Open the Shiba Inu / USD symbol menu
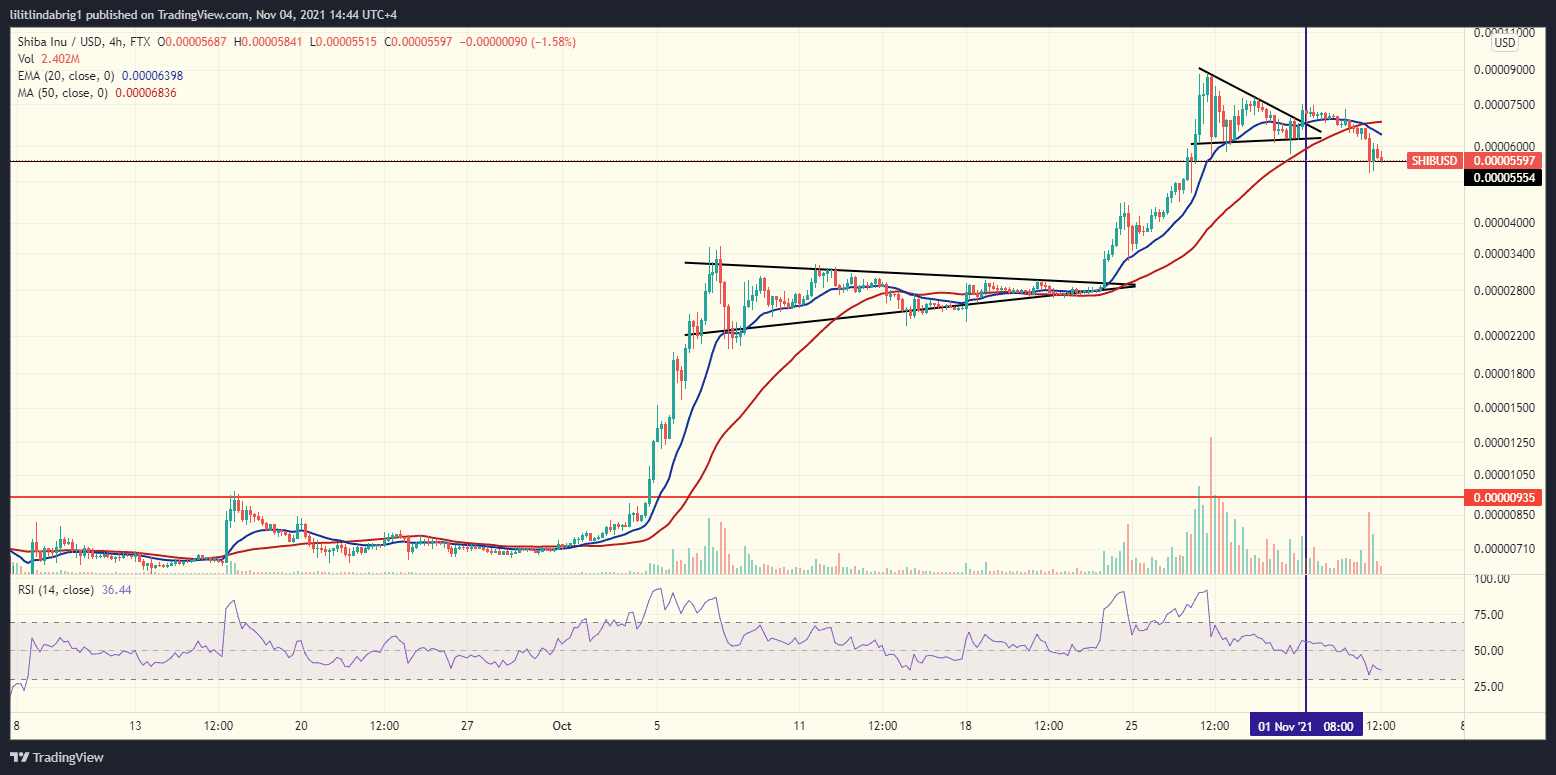The image size is (1556, 775). click(60, 42)
